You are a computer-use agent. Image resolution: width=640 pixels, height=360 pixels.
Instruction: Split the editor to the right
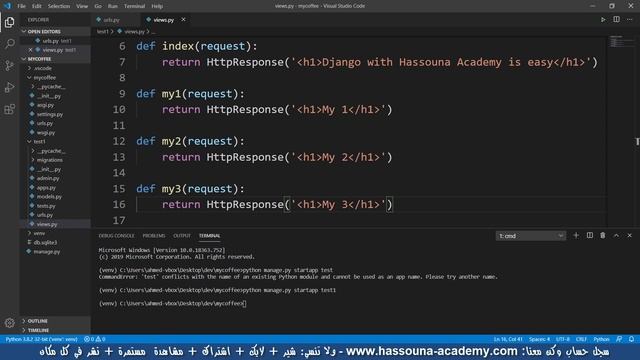[616, 20]
